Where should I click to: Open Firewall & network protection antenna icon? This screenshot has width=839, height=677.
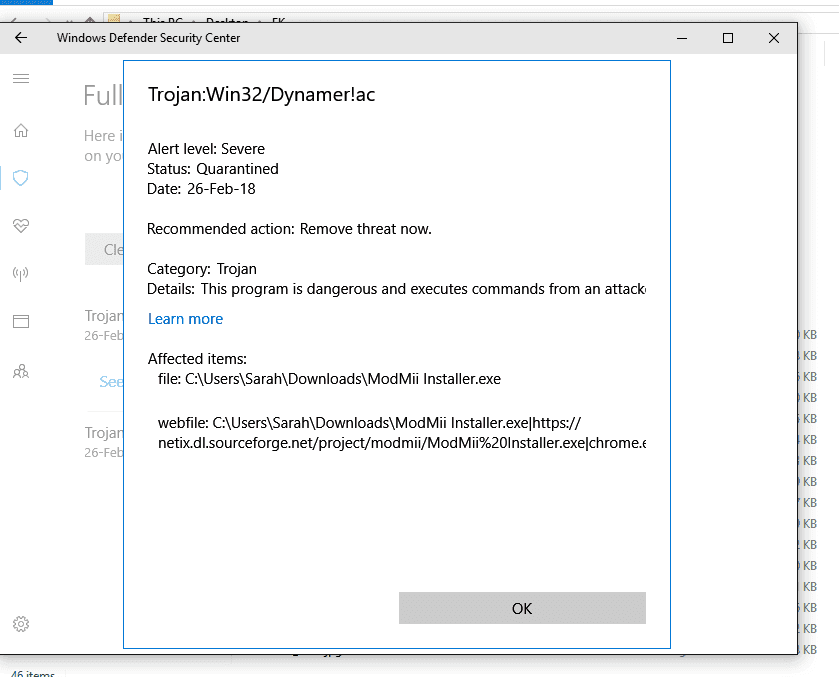(x=21, y=273)
